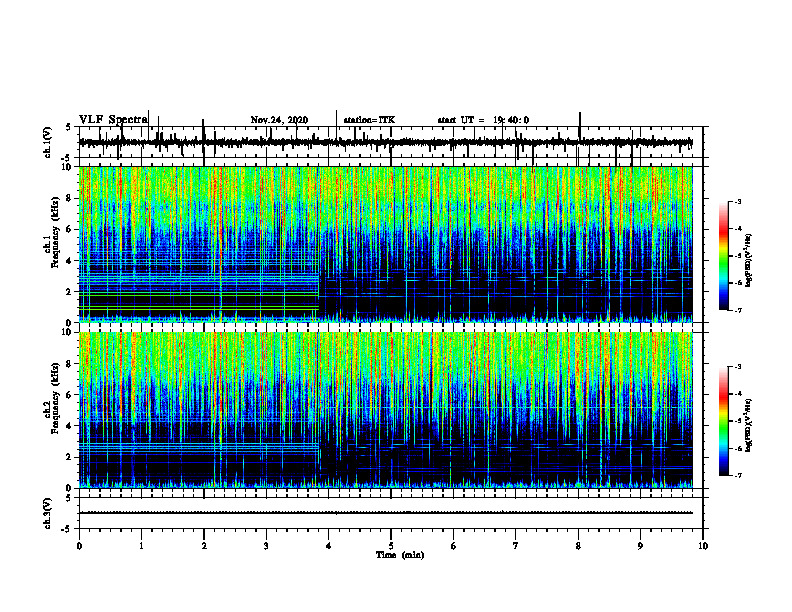Click the ch.1 frequency axis "8" tick label

pyautogui.click(x=70, y=198)
